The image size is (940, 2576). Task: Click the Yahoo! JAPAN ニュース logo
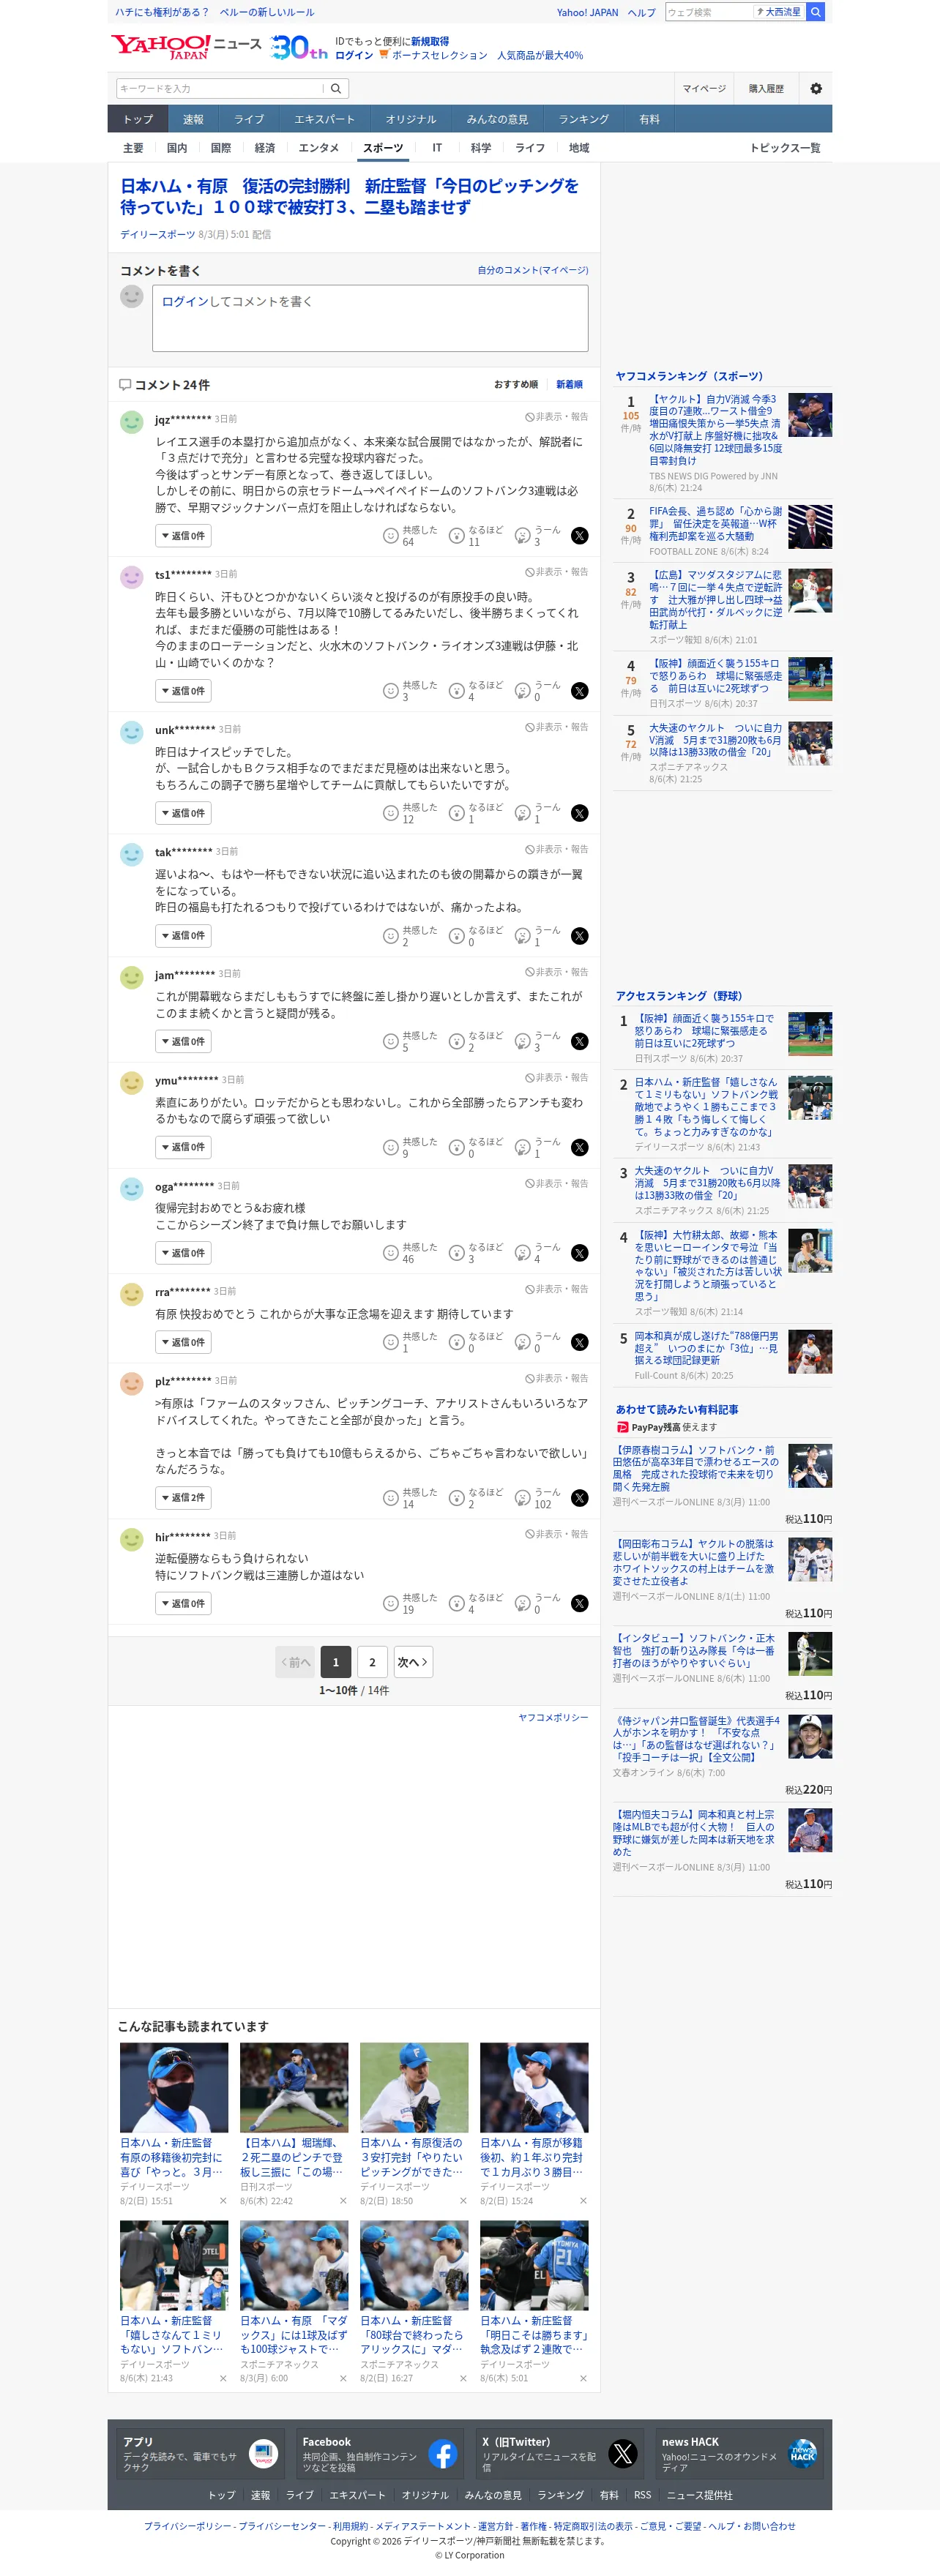coord(186,46)
